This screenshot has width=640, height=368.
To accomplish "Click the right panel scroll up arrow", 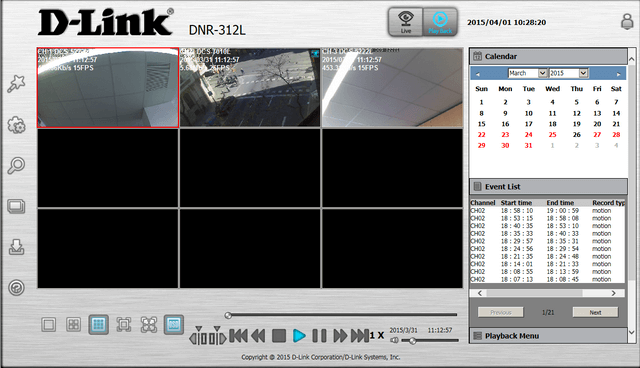I will click(x=632, y=59).
